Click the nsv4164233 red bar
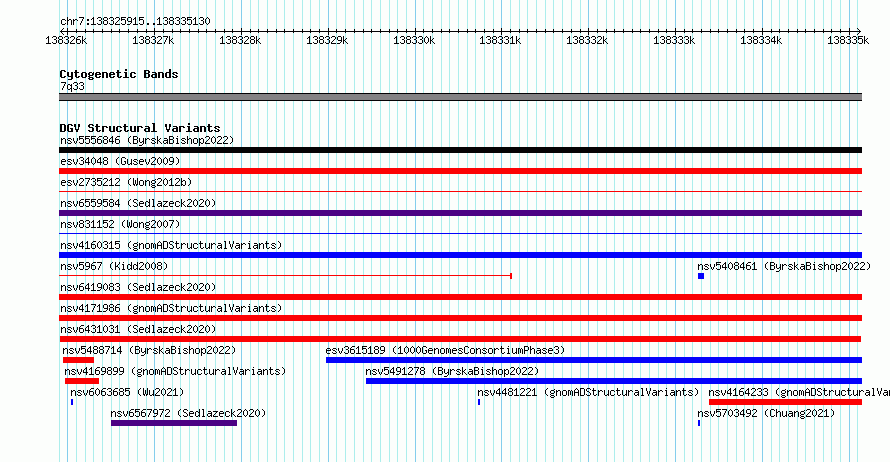This screenshot has height=462, width=890. [x=786, y=402]
